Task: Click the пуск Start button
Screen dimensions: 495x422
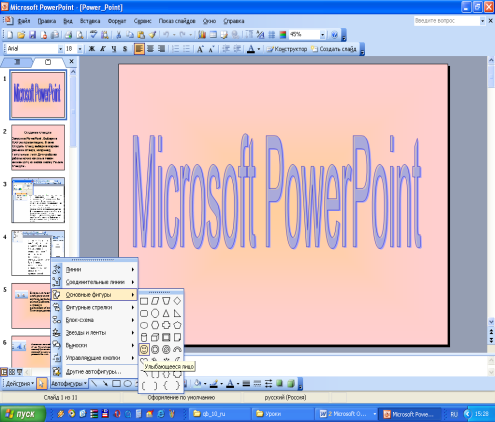Action: [x=23, y=414]
